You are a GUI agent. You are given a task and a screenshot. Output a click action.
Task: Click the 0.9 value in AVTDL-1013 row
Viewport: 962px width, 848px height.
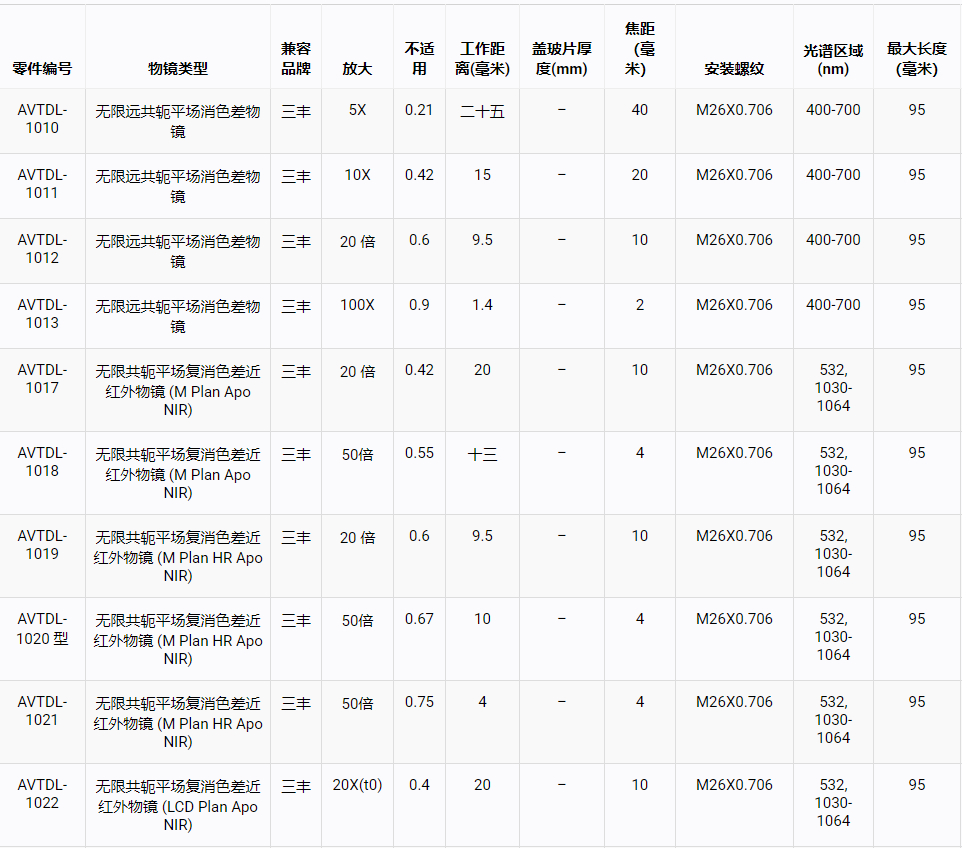[x=419, y=305]
